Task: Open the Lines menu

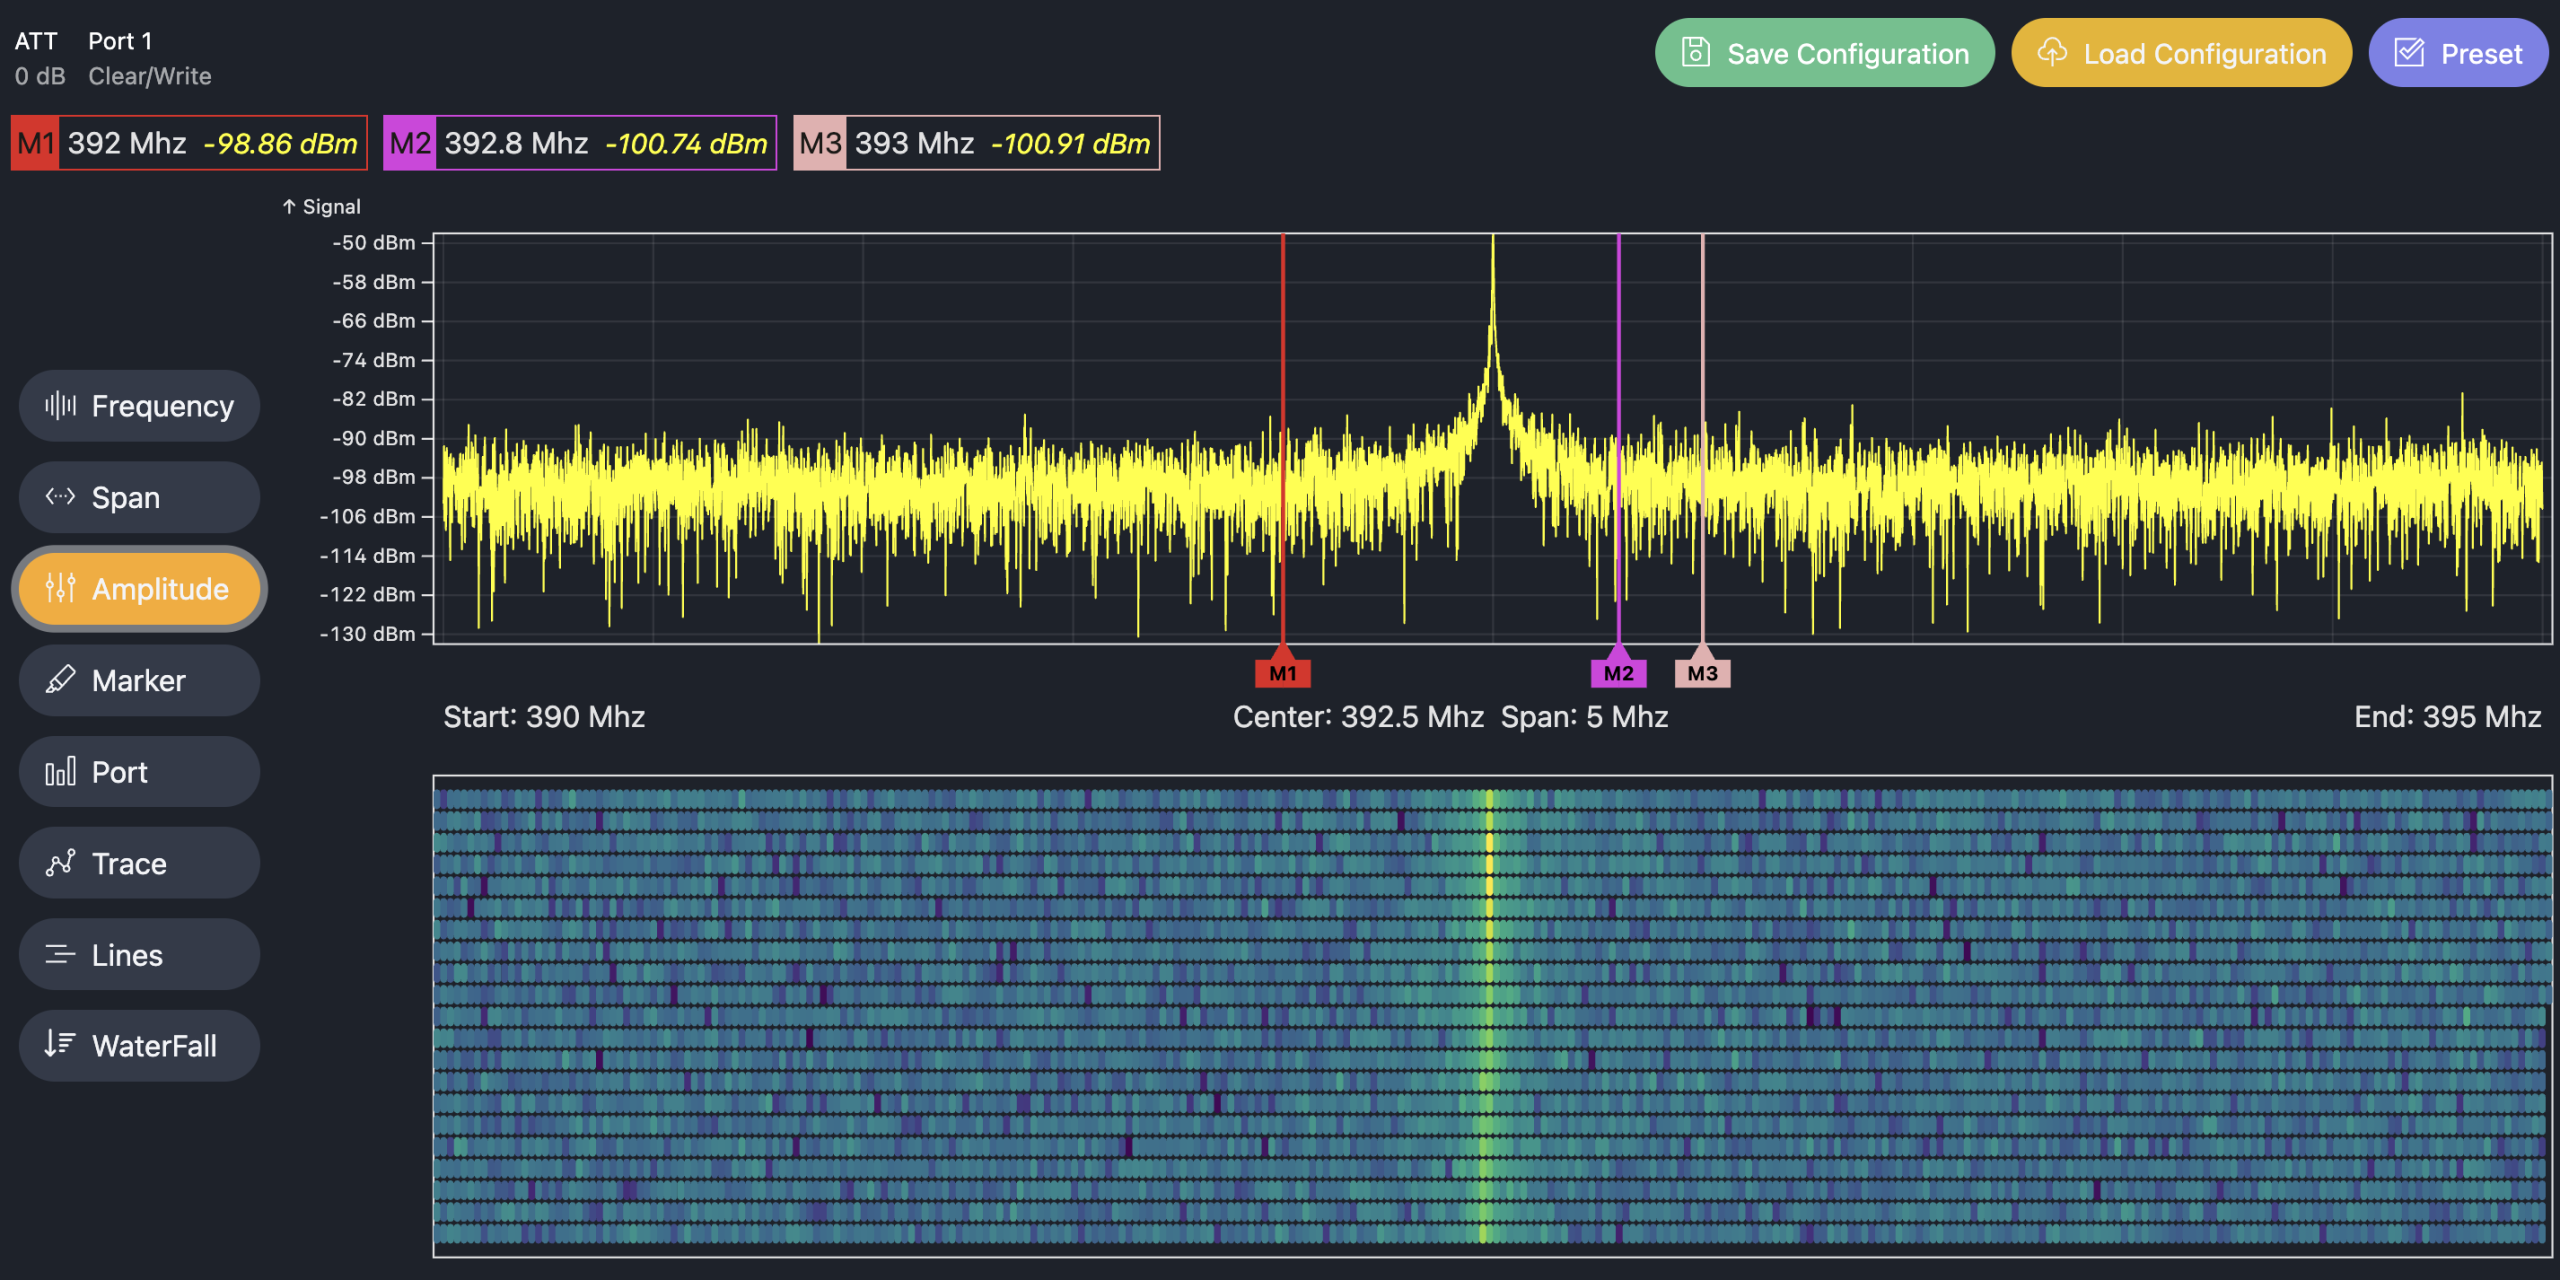Action: pos(139,955)
